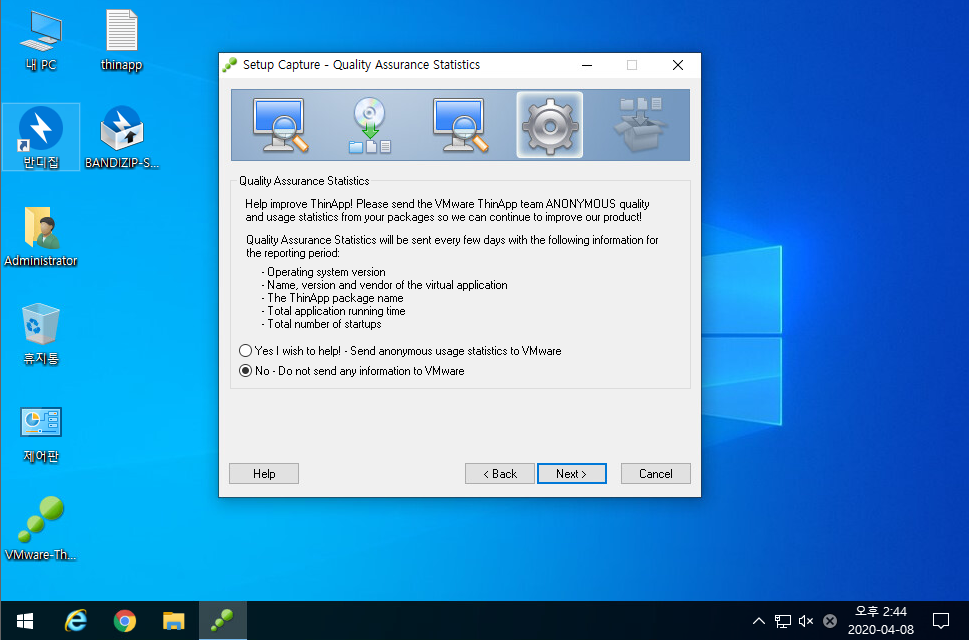969x640 pixels.
Task: Click the circled X tray icon
Action: 830,621
